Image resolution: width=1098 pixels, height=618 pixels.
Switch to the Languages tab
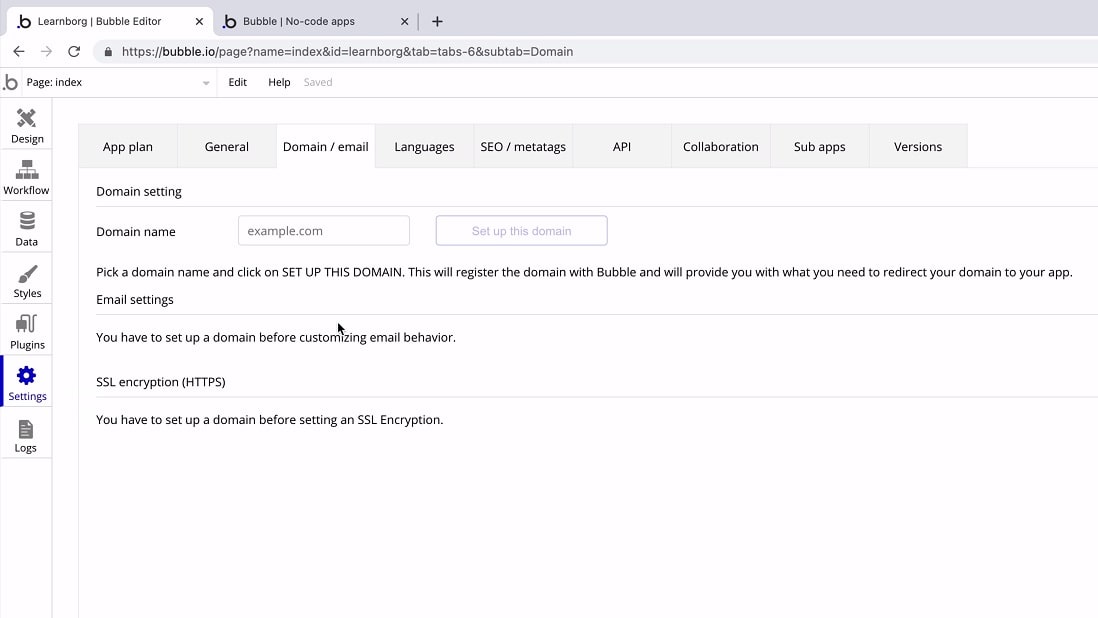(x=424, y=146)
